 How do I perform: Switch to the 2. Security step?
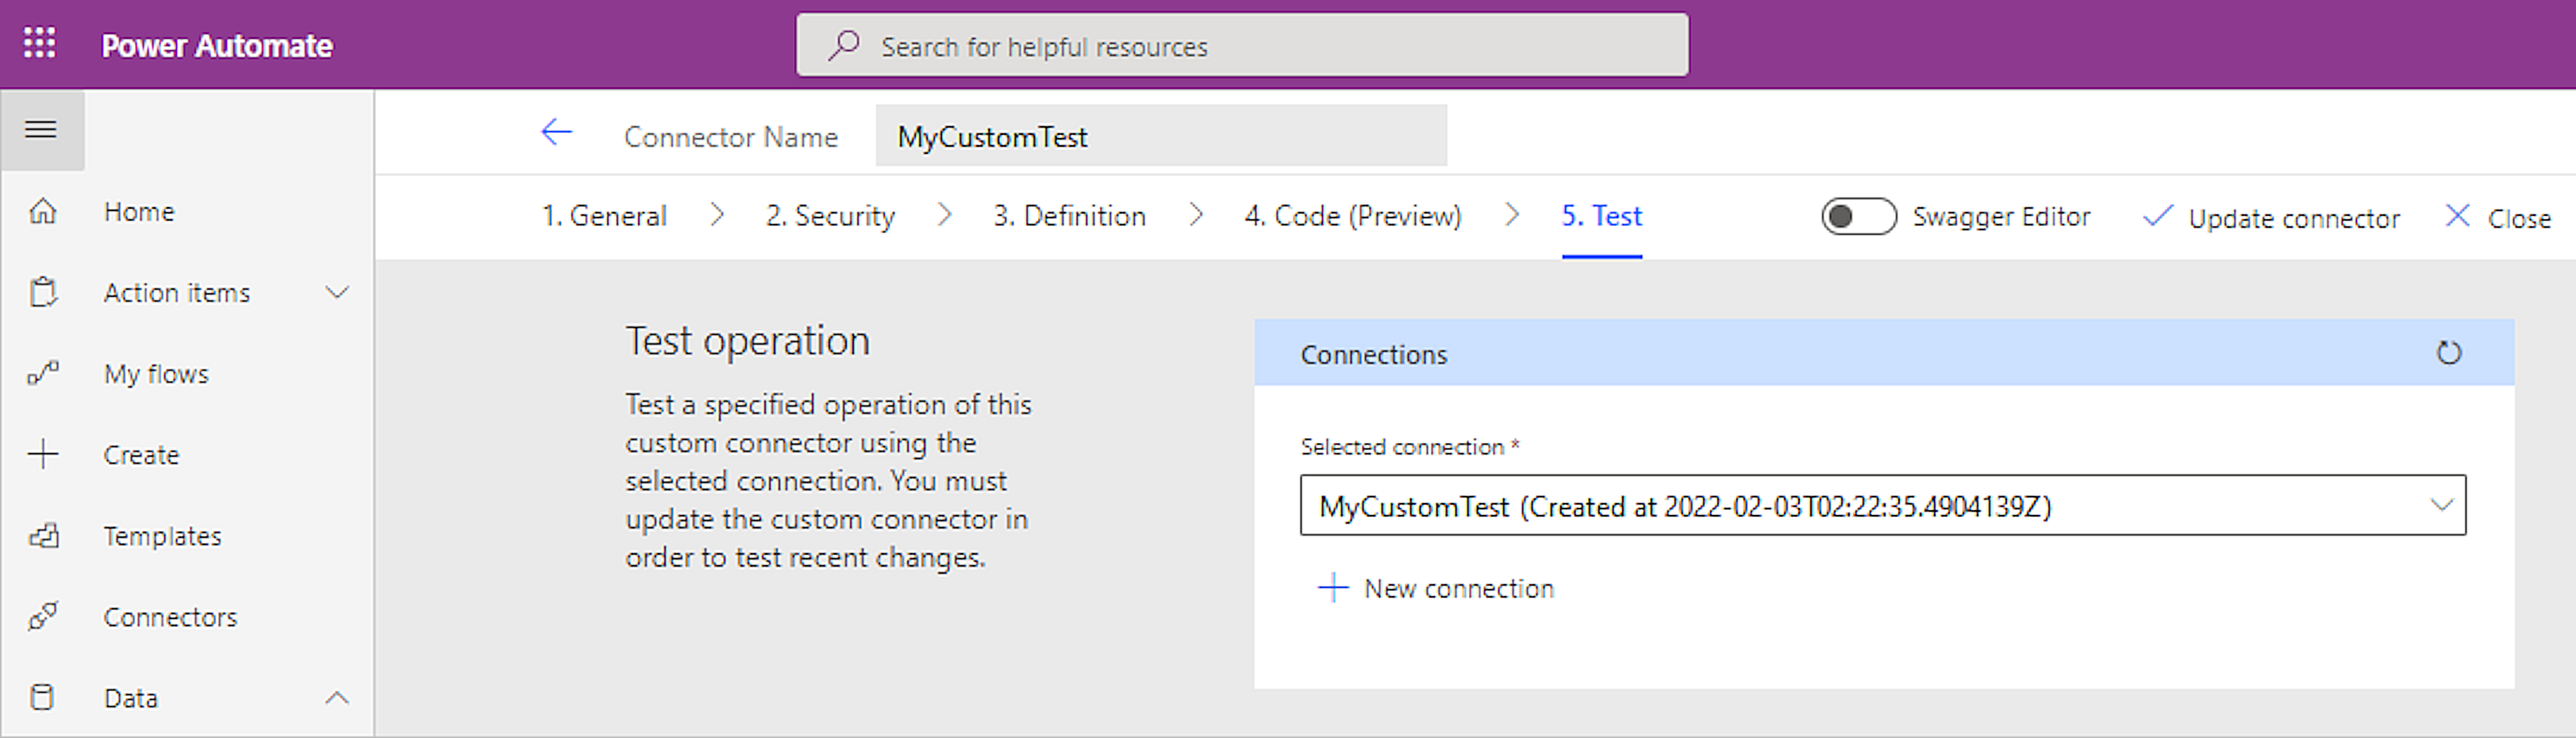tap(830, 216)
